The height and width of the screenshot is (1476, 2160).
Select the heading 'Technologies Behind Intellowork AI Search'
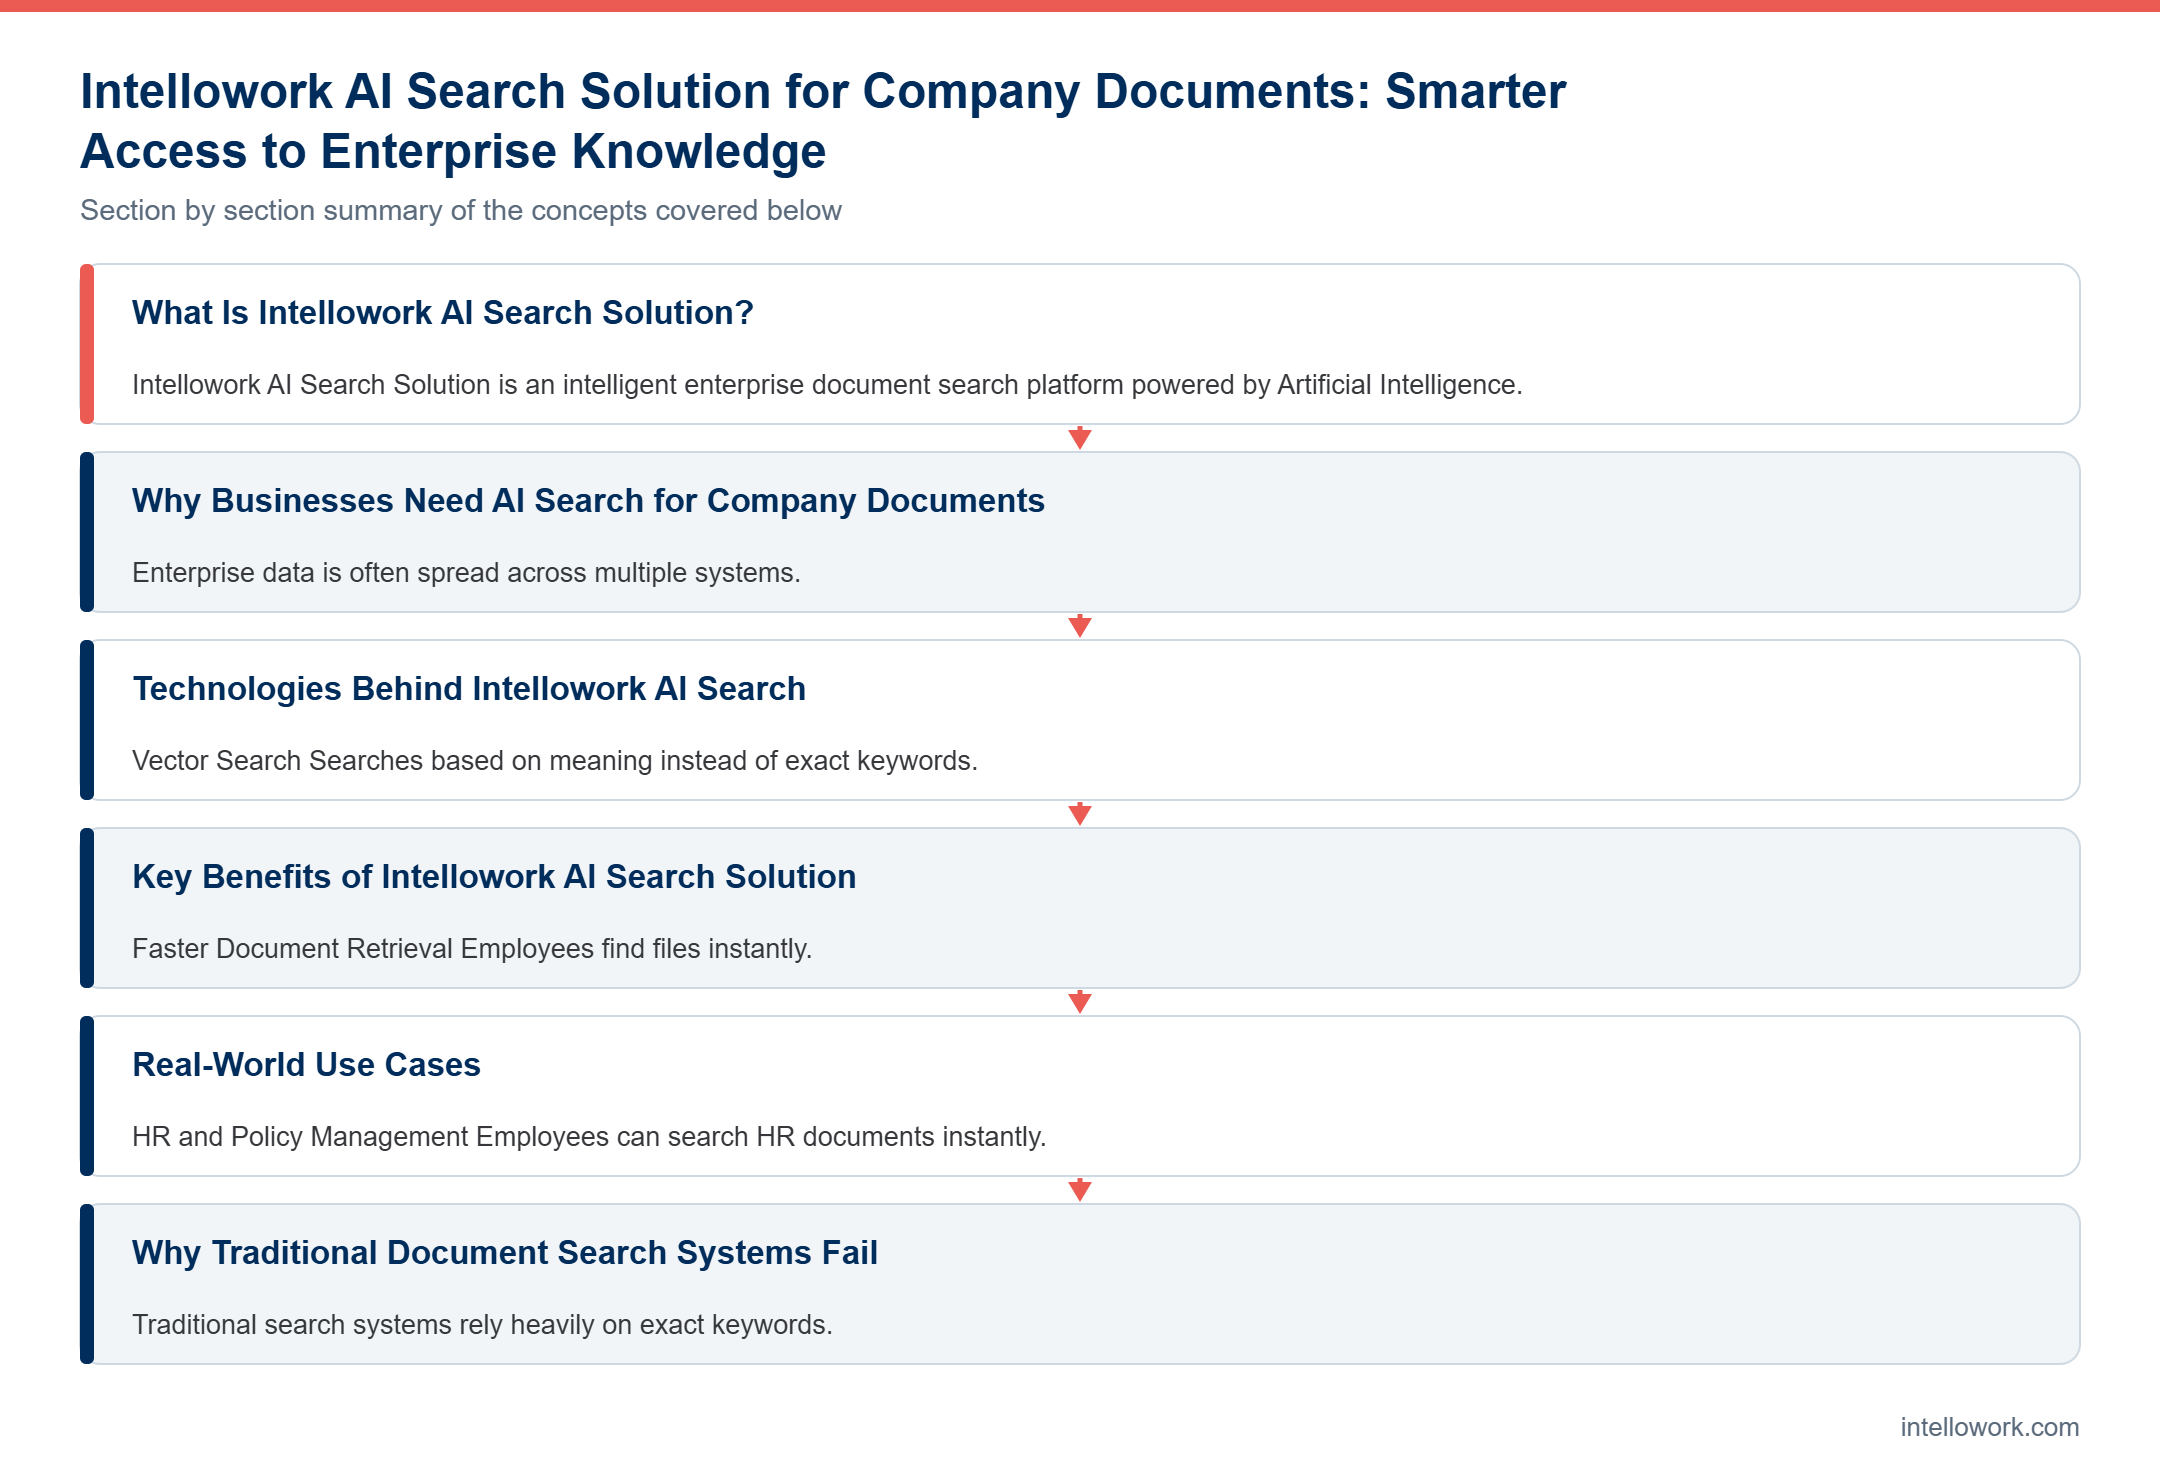pos(469,689)
